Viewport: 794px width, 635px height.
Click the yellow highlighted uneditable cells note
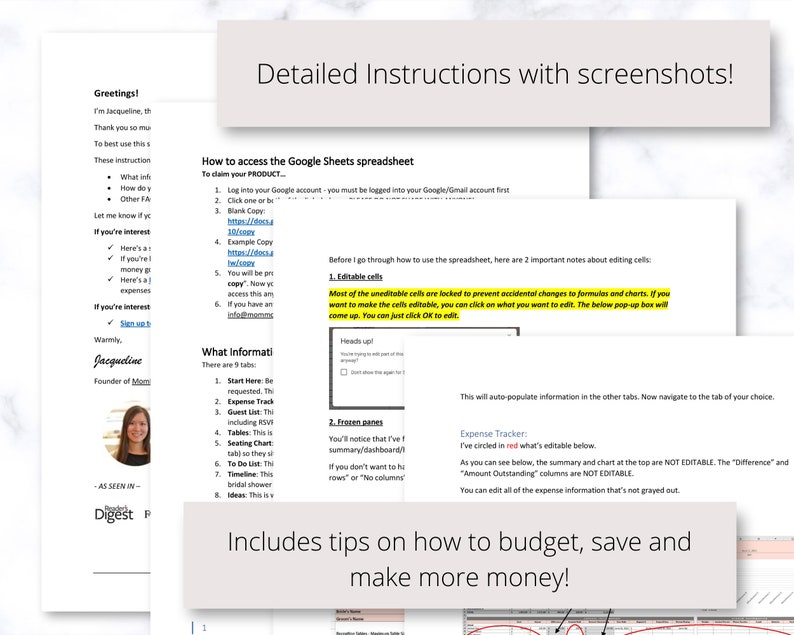(499, 304)
